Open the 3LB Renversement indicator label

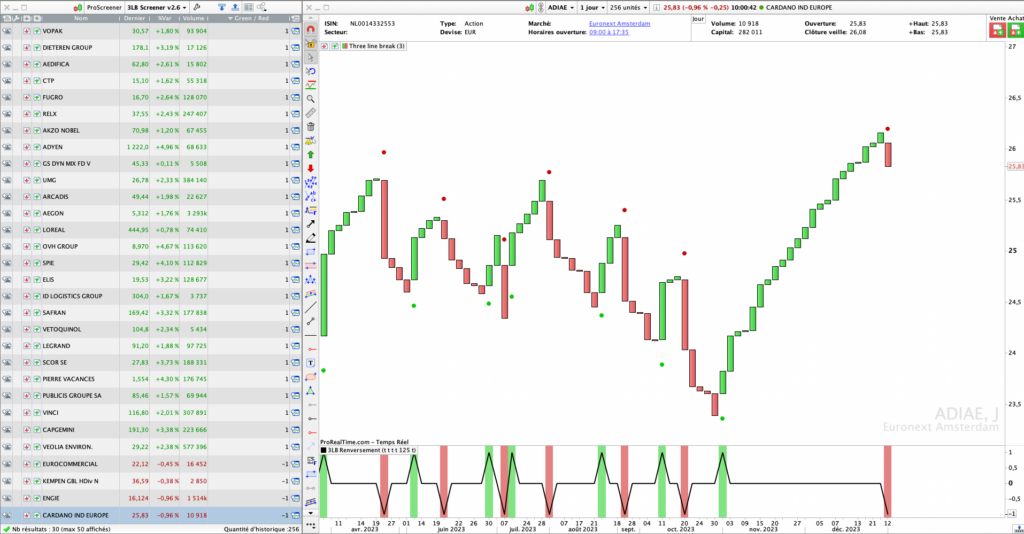click(372, 450)
